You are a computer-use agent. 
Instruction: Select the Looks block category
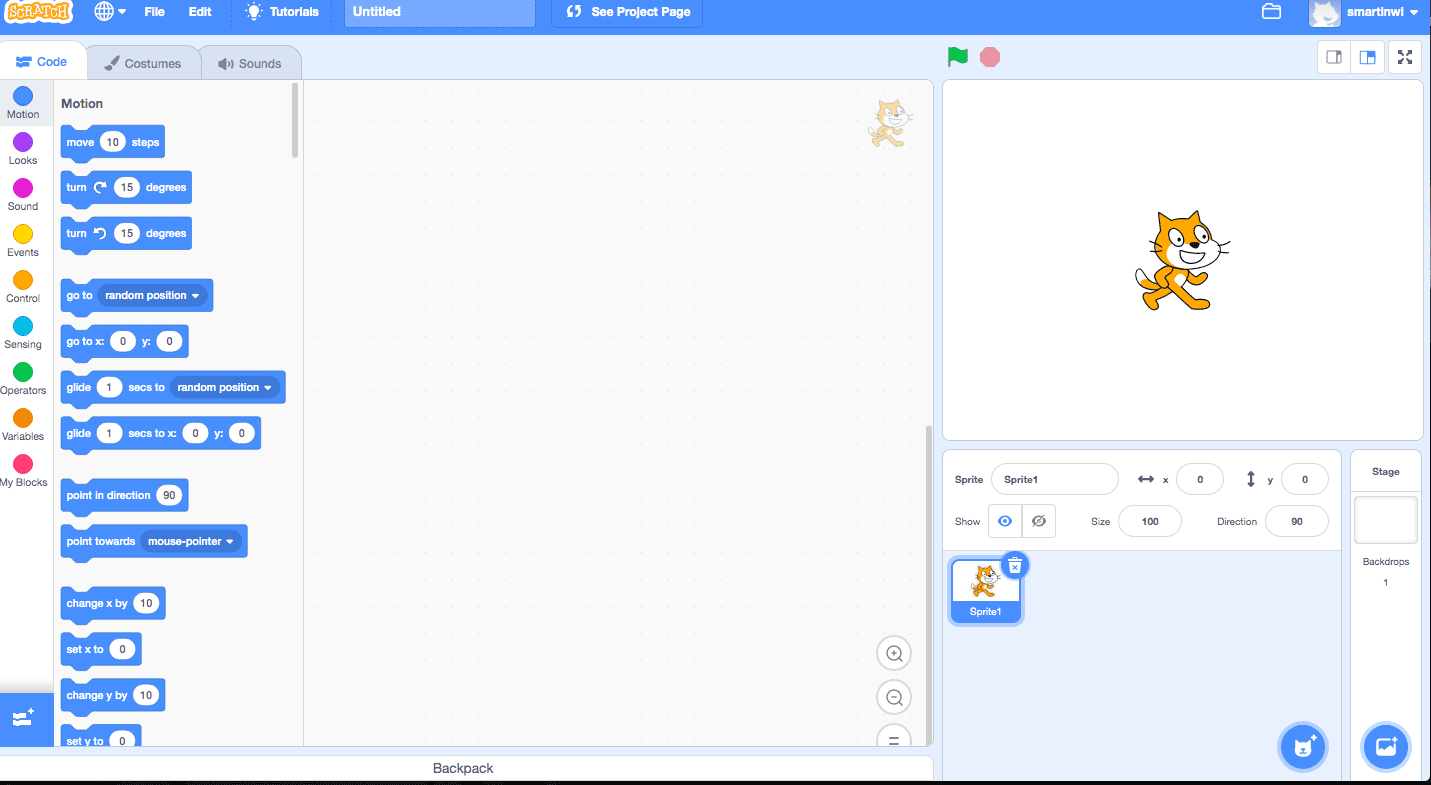[23, 149]
